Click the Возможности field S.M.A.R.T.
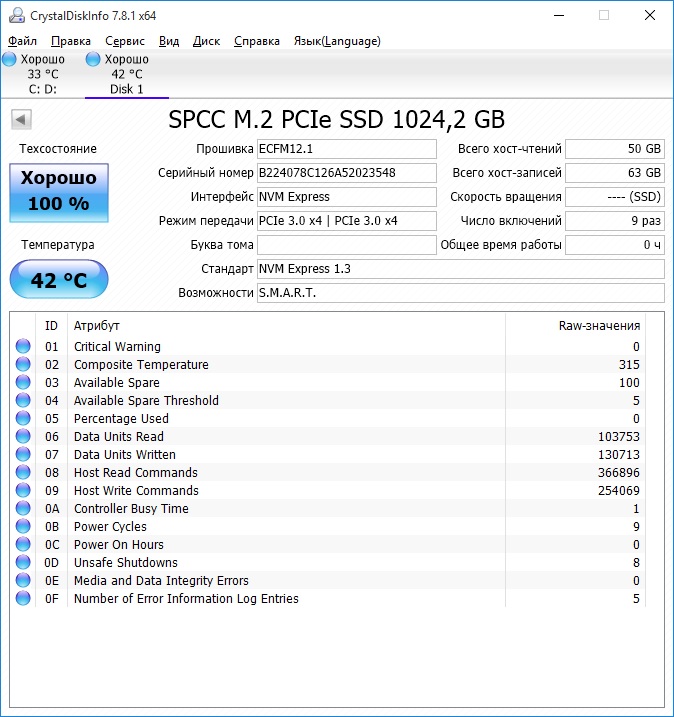Viewport: 674px width, 717px height. (x=461, y=293)
